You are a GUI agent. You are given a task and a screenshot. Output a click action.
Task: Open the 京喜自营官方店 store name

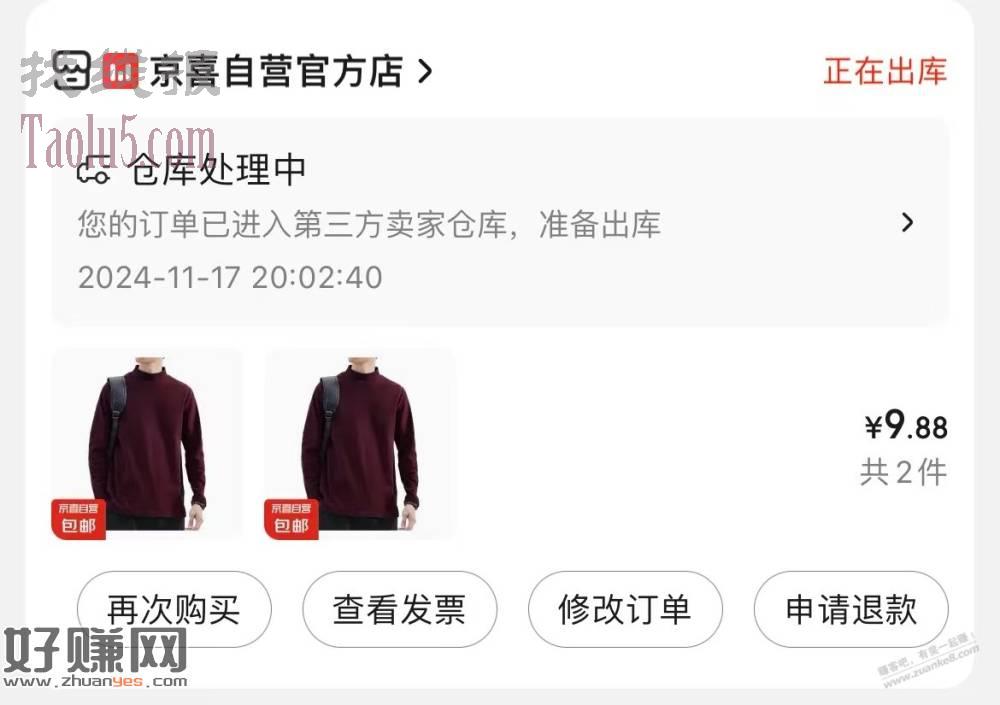pyautogui.click(x=276, y=71)
